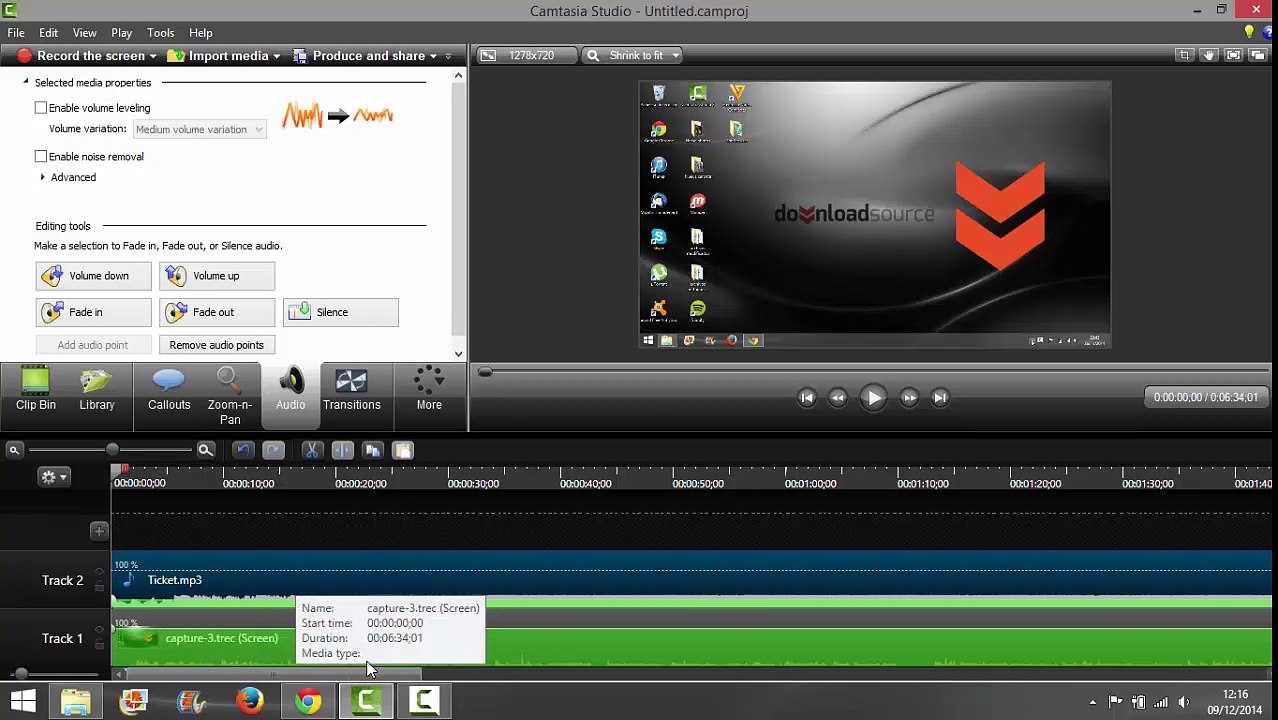Jump to the previous clip button
Viewport: 1278px width, 720px height.
point(807,397)
